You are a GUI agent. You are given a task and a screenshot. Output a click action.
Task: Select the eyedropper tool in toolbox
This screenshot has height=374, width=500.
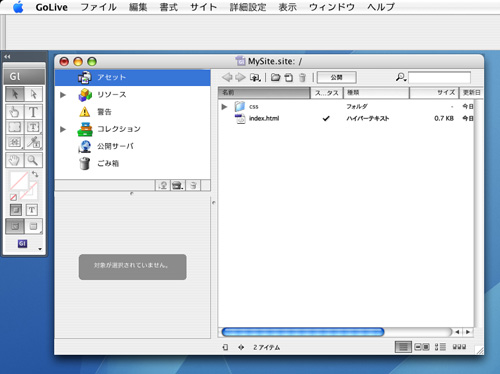pyautogui.click(x=33, y=142)
